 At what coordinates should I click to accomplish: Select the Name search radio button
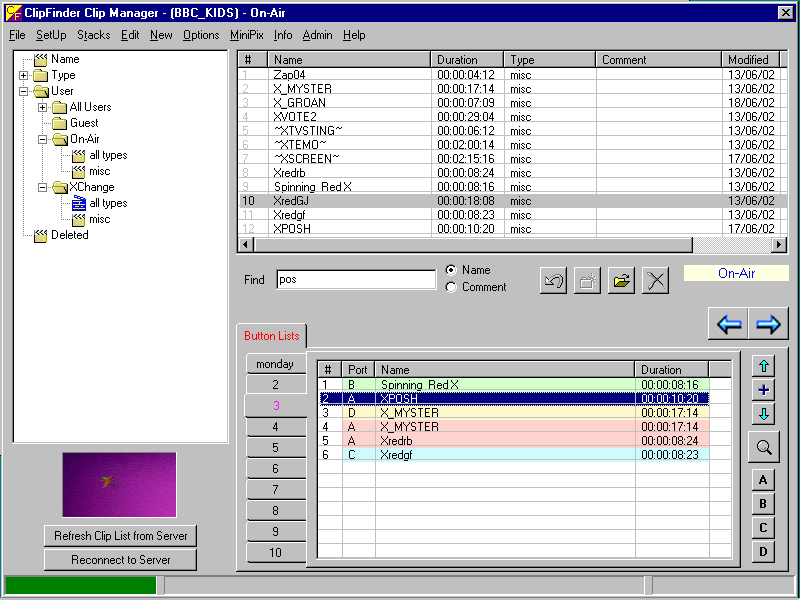click(451, 270)
